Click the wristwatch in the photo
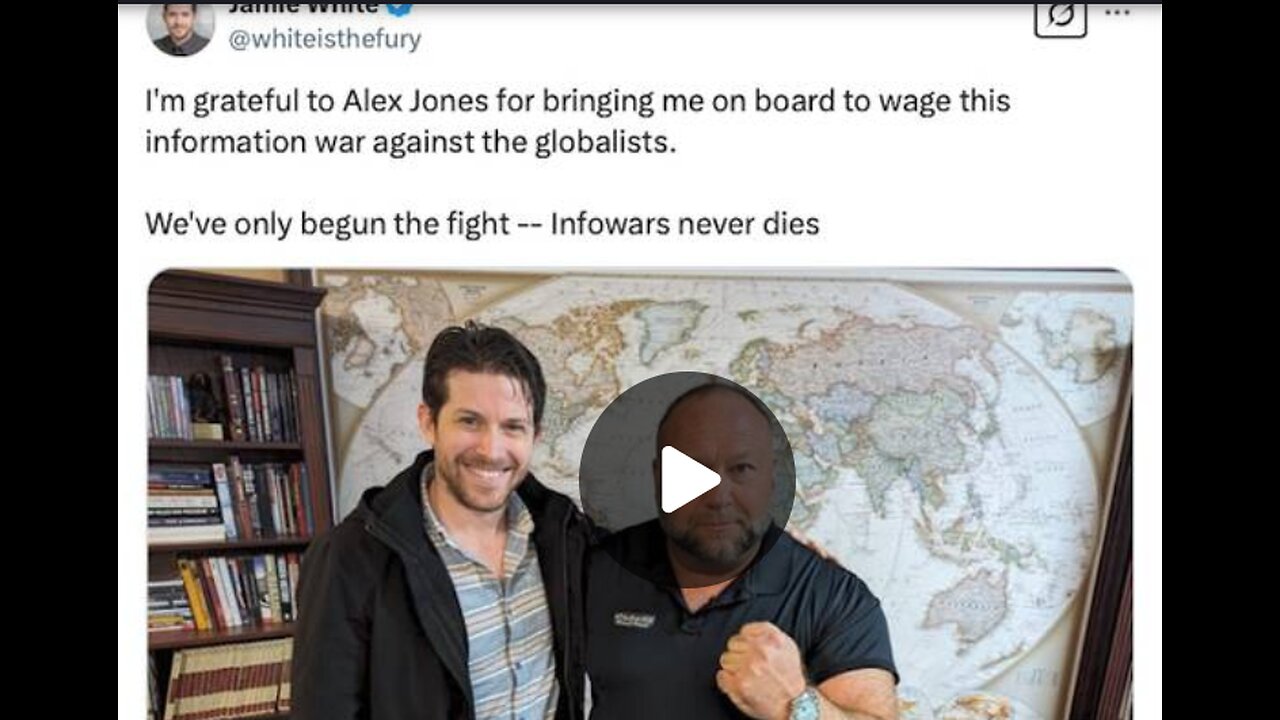1280x720 pixels. [x=806, y=703]
